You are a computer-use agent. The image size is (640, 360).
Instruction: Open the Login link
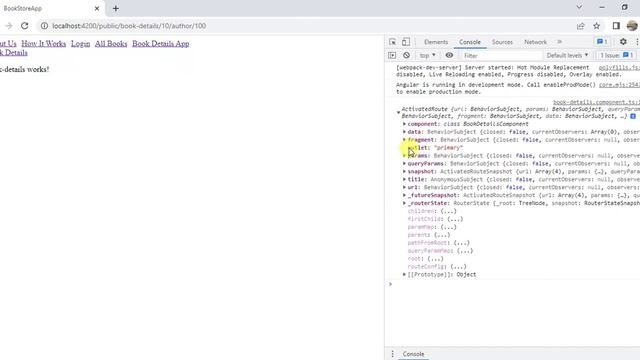coord(80,44)
